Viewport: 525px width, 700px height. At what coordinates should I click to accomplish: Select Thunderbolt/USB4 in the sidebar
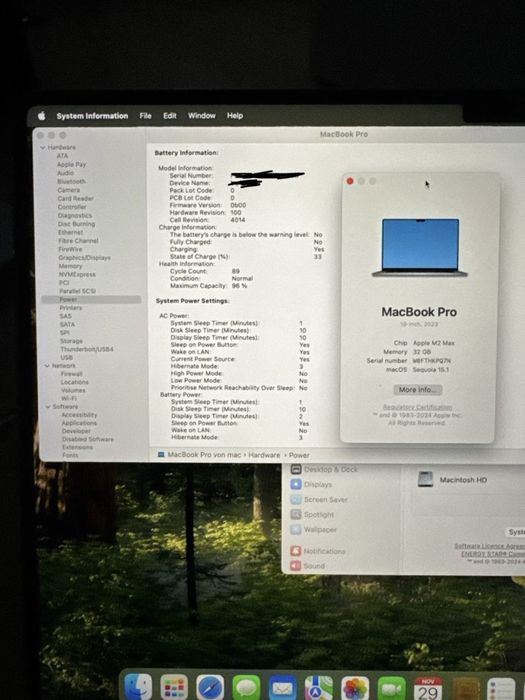coord(87,349)
